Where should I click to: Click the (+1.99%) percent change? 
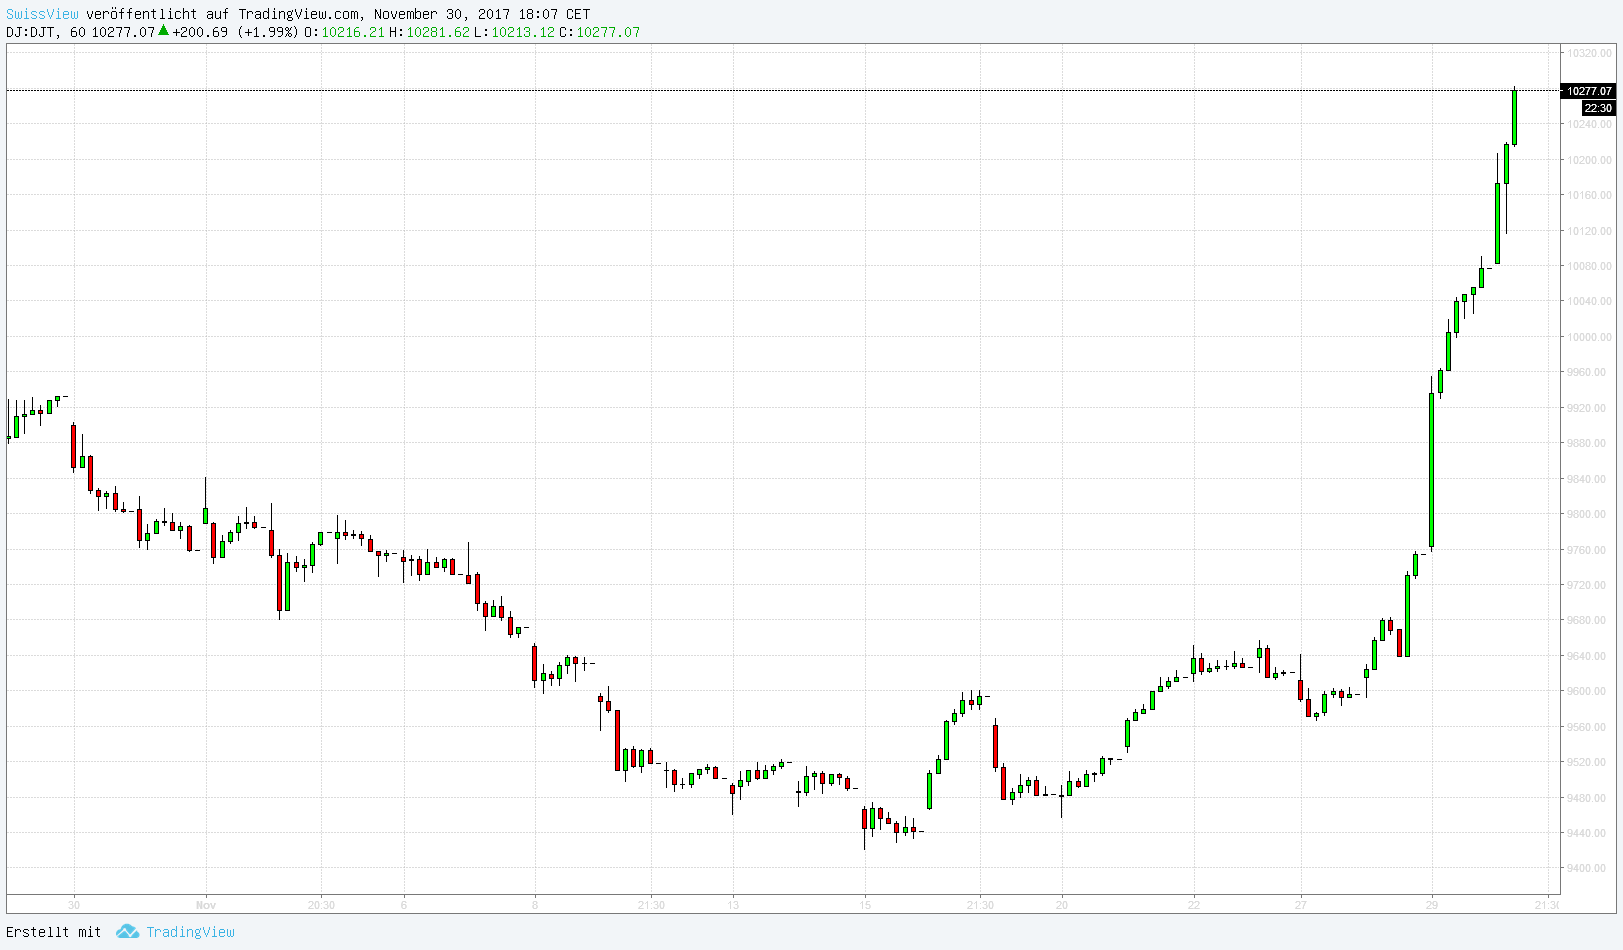coord(267,32)
